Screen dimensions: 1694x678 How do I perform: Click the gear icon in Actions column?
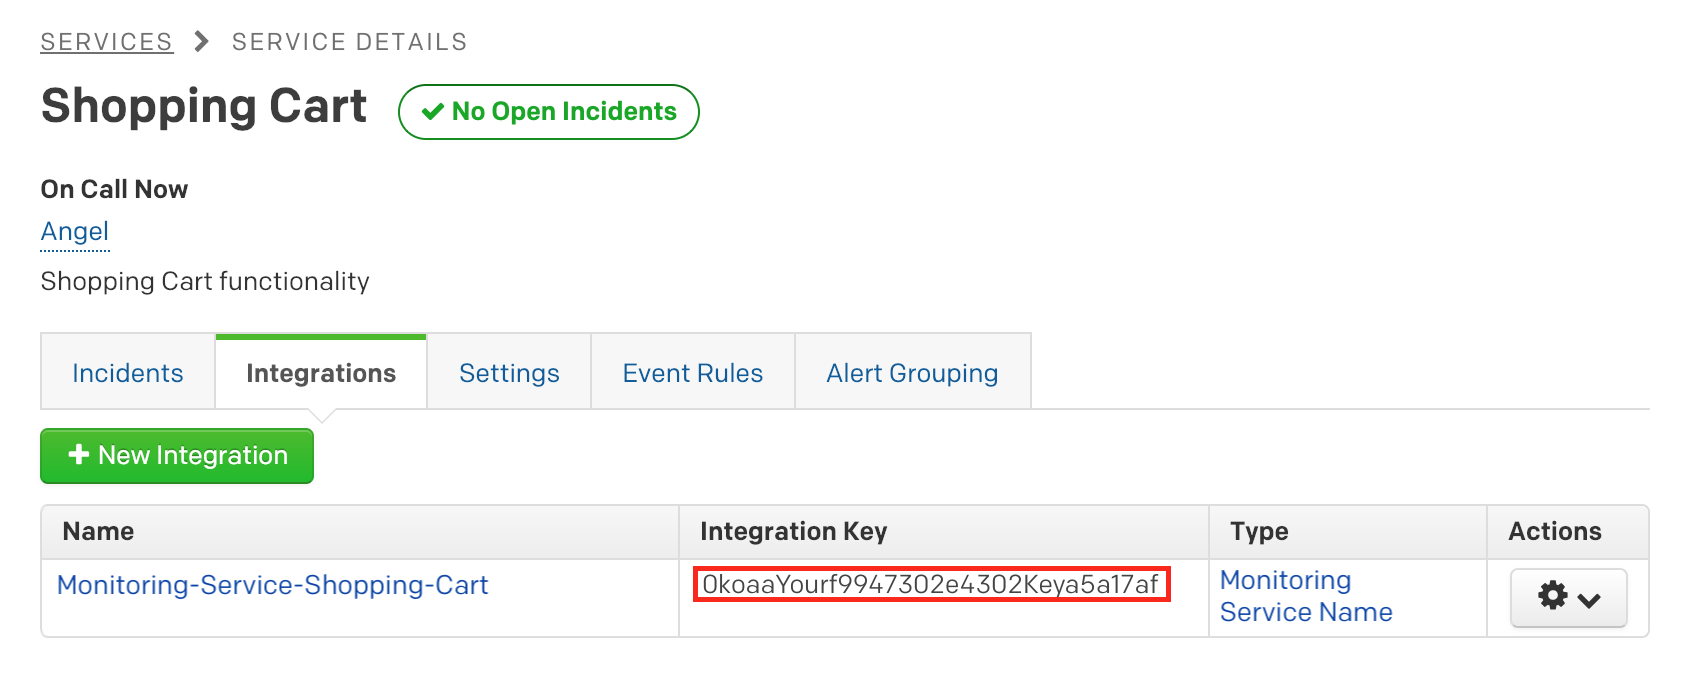tap(1552, 597)
